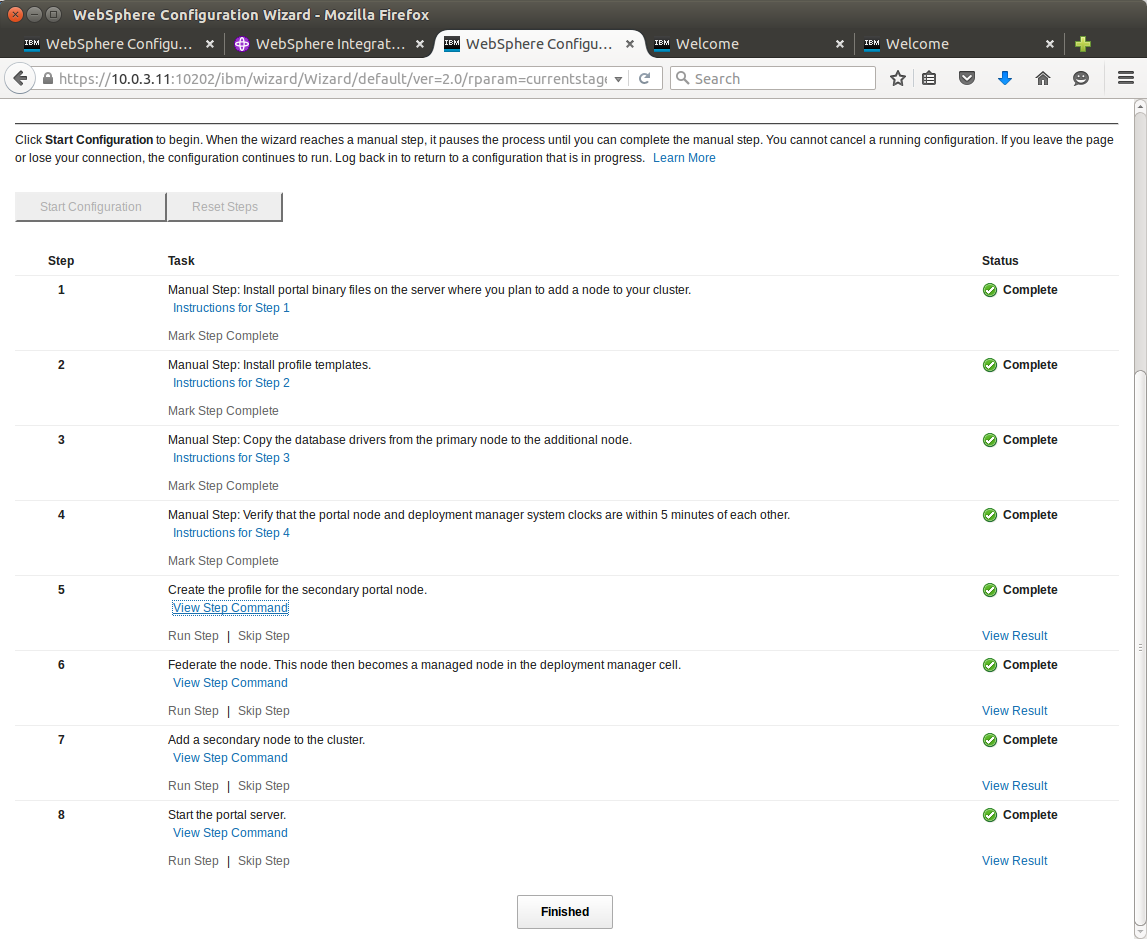This screenshot has width=1147, height=939.
Task: View Step Command for federate node step
Action: [230, 683]
